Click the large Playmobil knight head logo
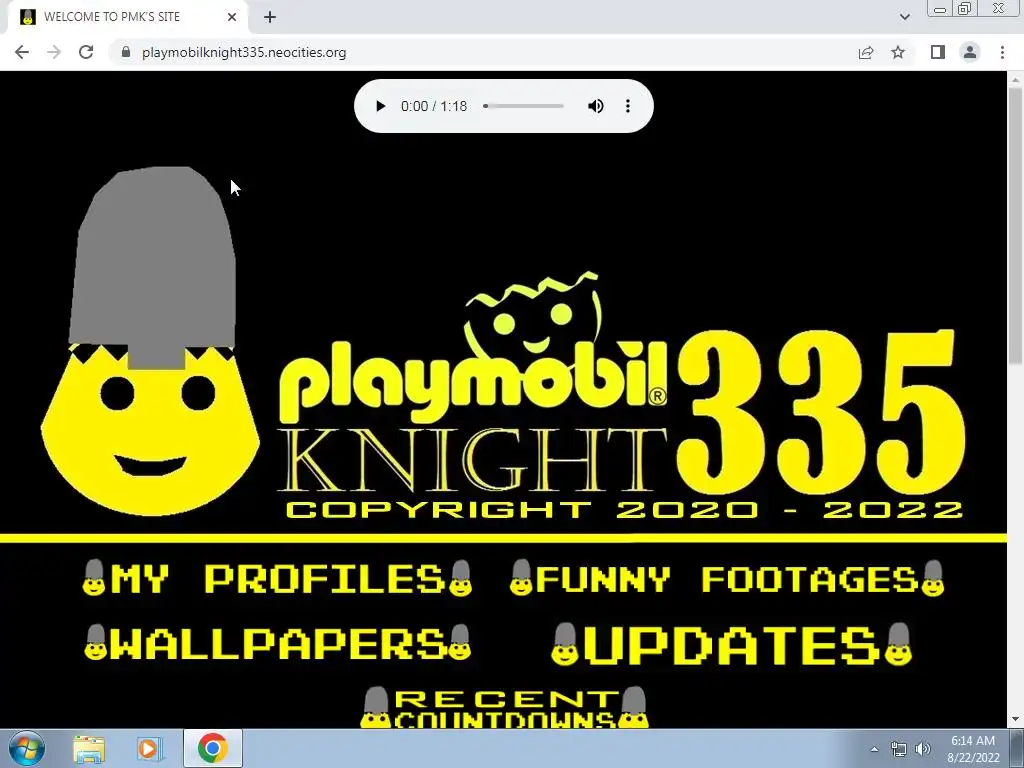The height and width of the screenshot is (768, 1024). tap(150, 341)
